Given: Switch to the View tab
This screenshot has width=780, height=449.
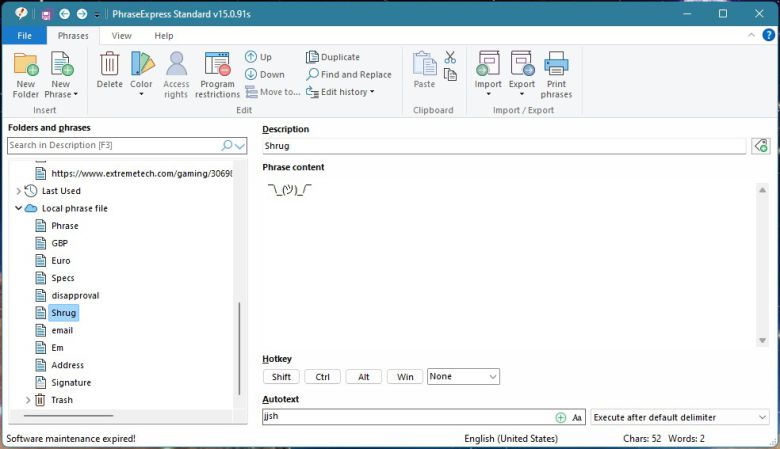Looking at the screenshot, I should [121, 36].
